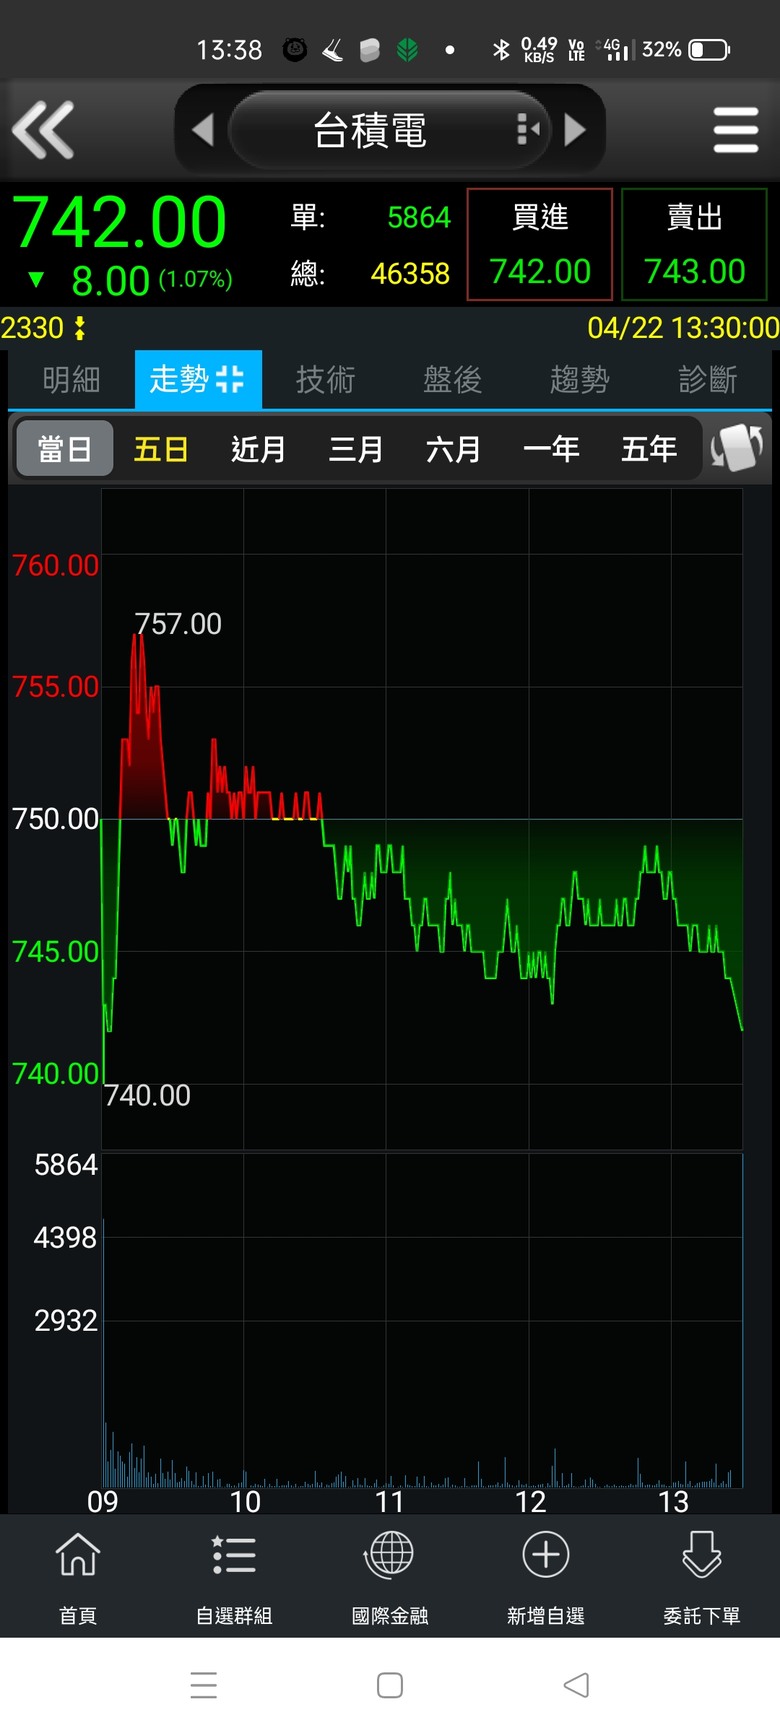780x1733 pixels.
Task: Open the hamburger menu
Action: tap(736, 130)
